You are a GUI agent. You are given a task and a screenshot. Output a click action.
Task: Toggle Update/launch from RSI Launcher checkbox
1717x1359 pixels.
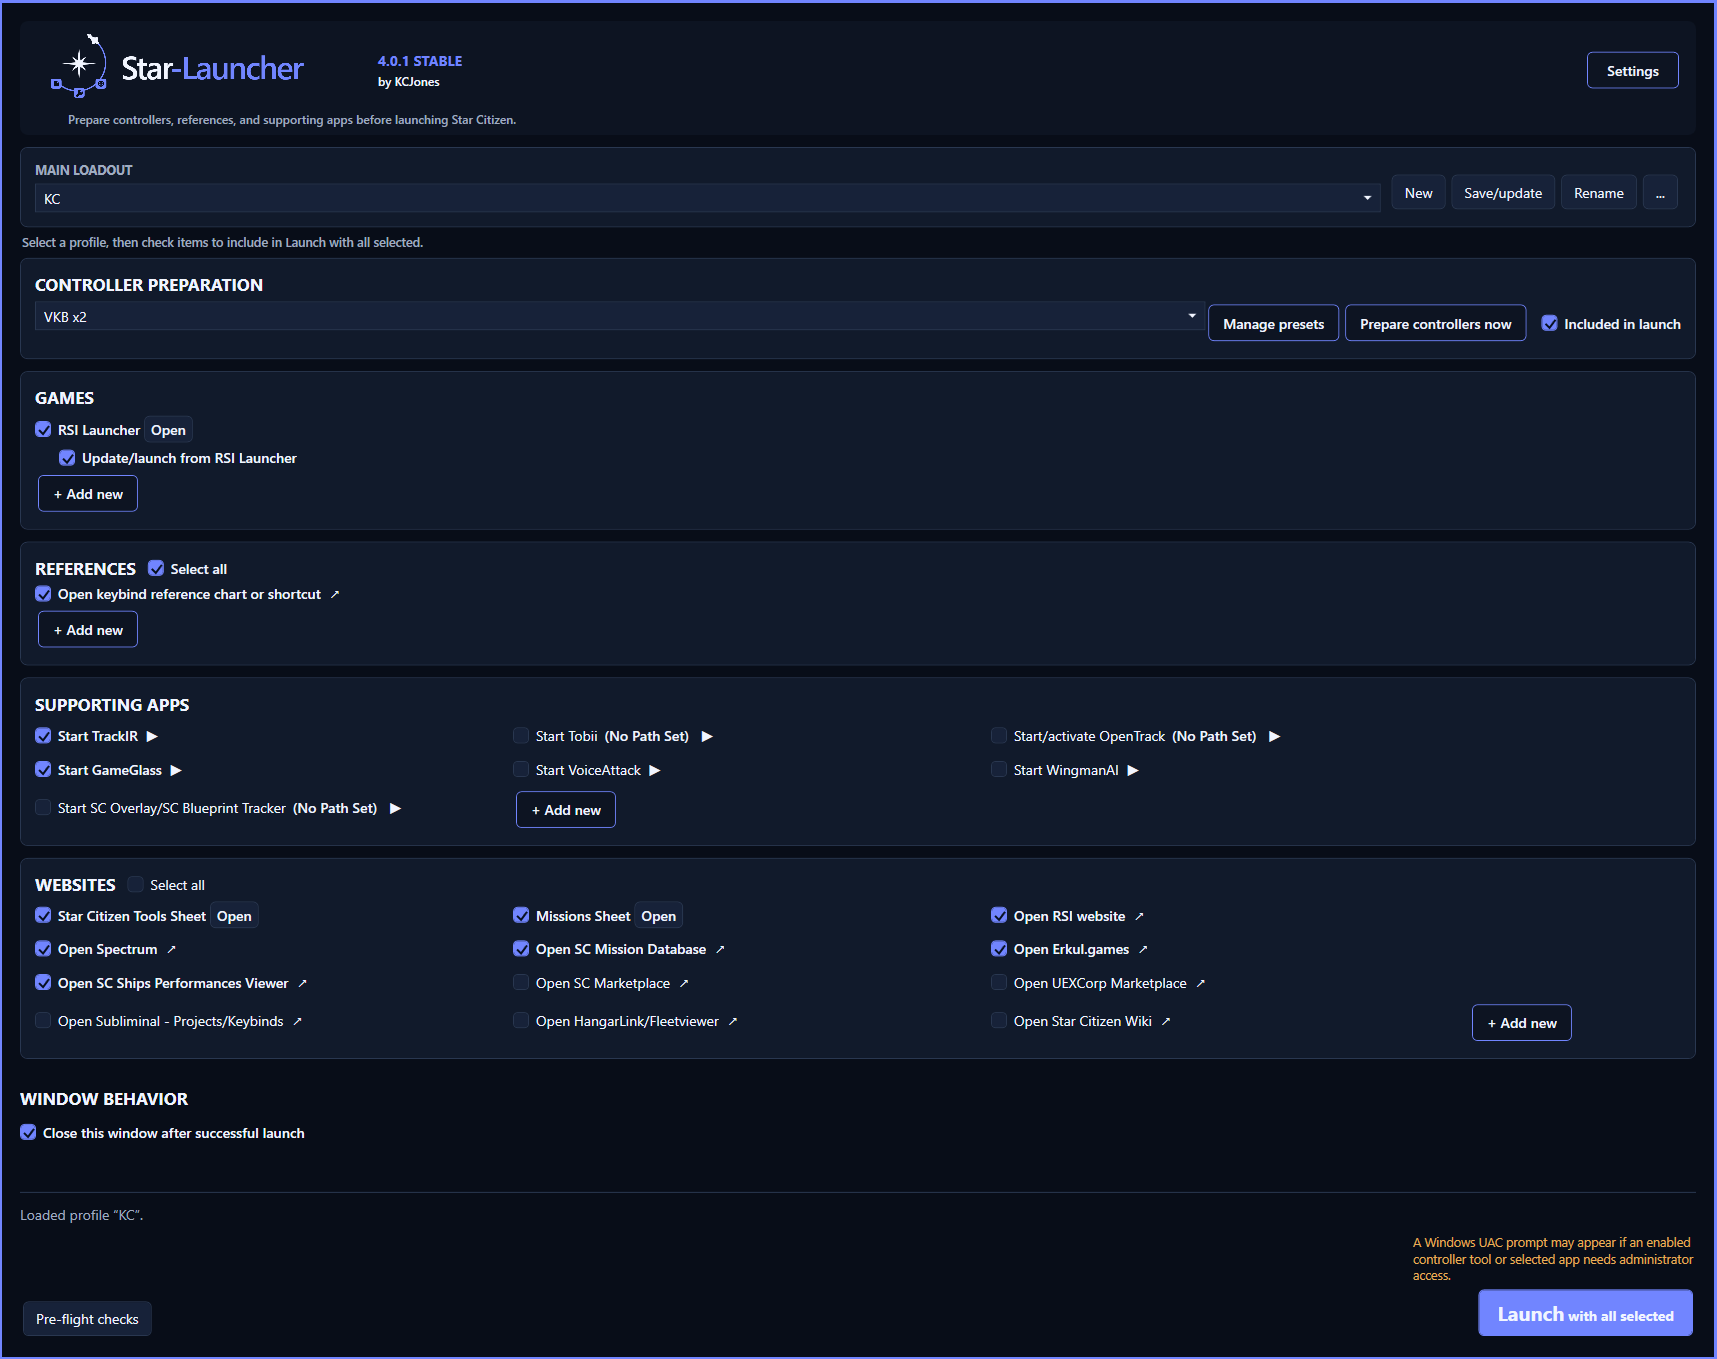[x=67, y=457]
